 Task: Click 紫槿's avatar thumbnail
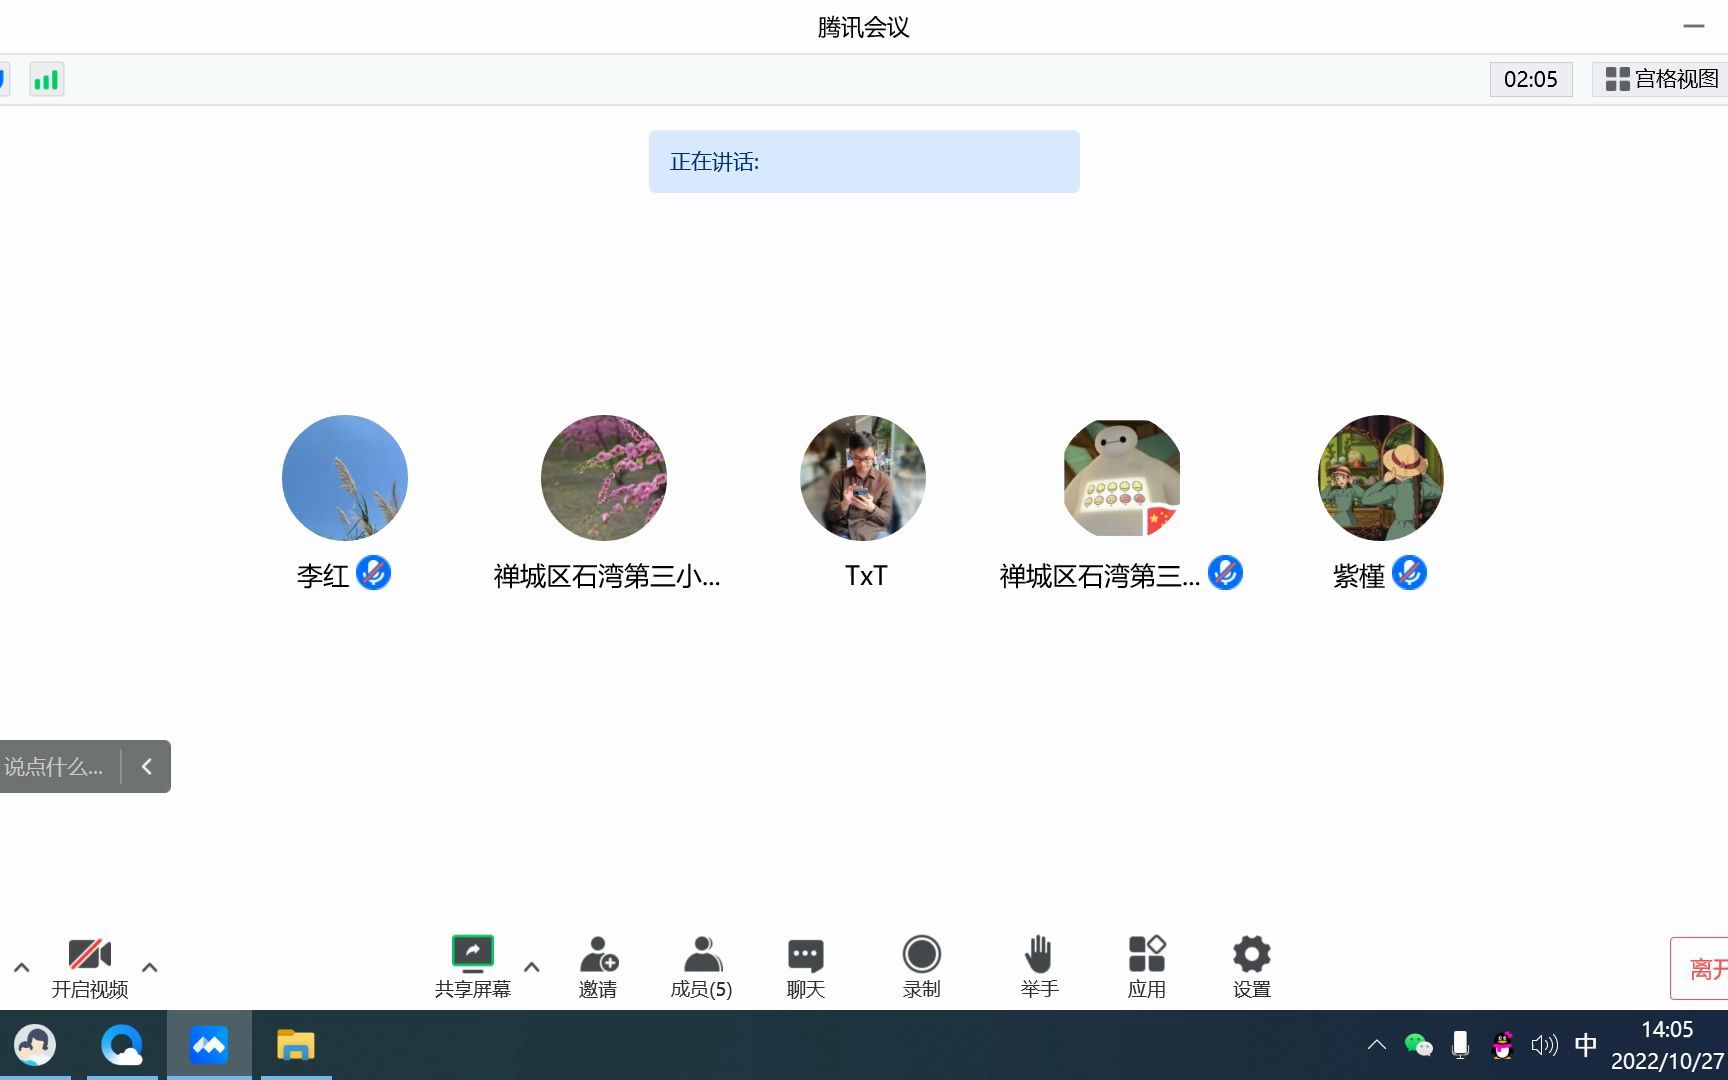(1381, 478)
